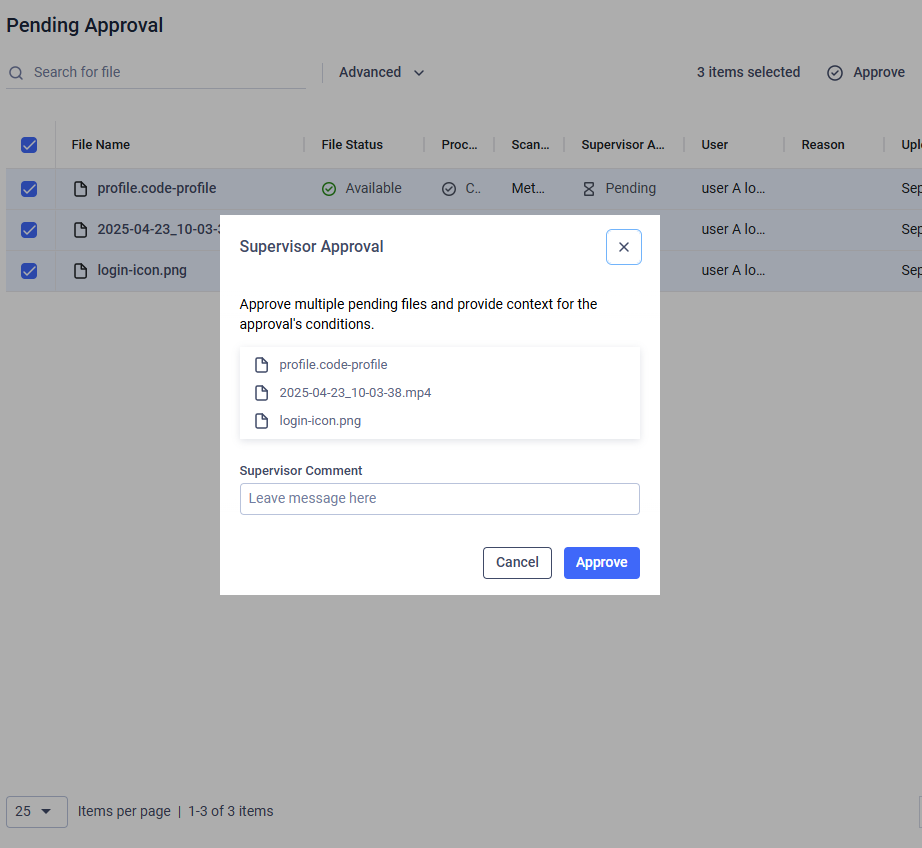Screen dimensions: 922x848
Task: Click file icon beside login-icon.png in dialog
Action: 262,421
